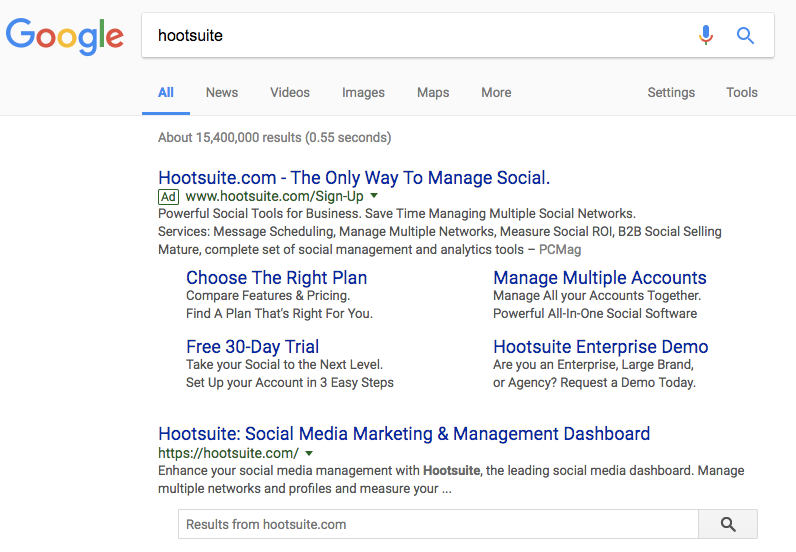Open the Manage Multiple Accounts link
Viewport: 796px width, 552px height.
600,278
